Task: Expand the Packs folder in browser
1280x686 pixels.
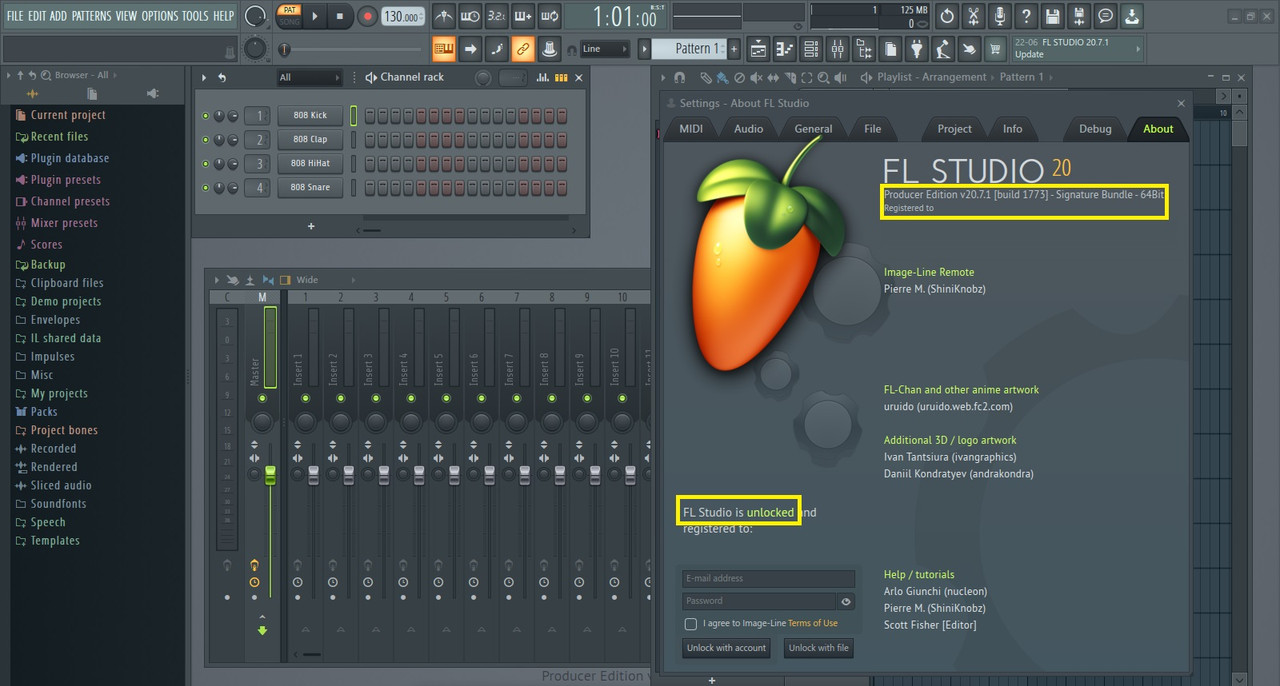Action: click(44, 412)
